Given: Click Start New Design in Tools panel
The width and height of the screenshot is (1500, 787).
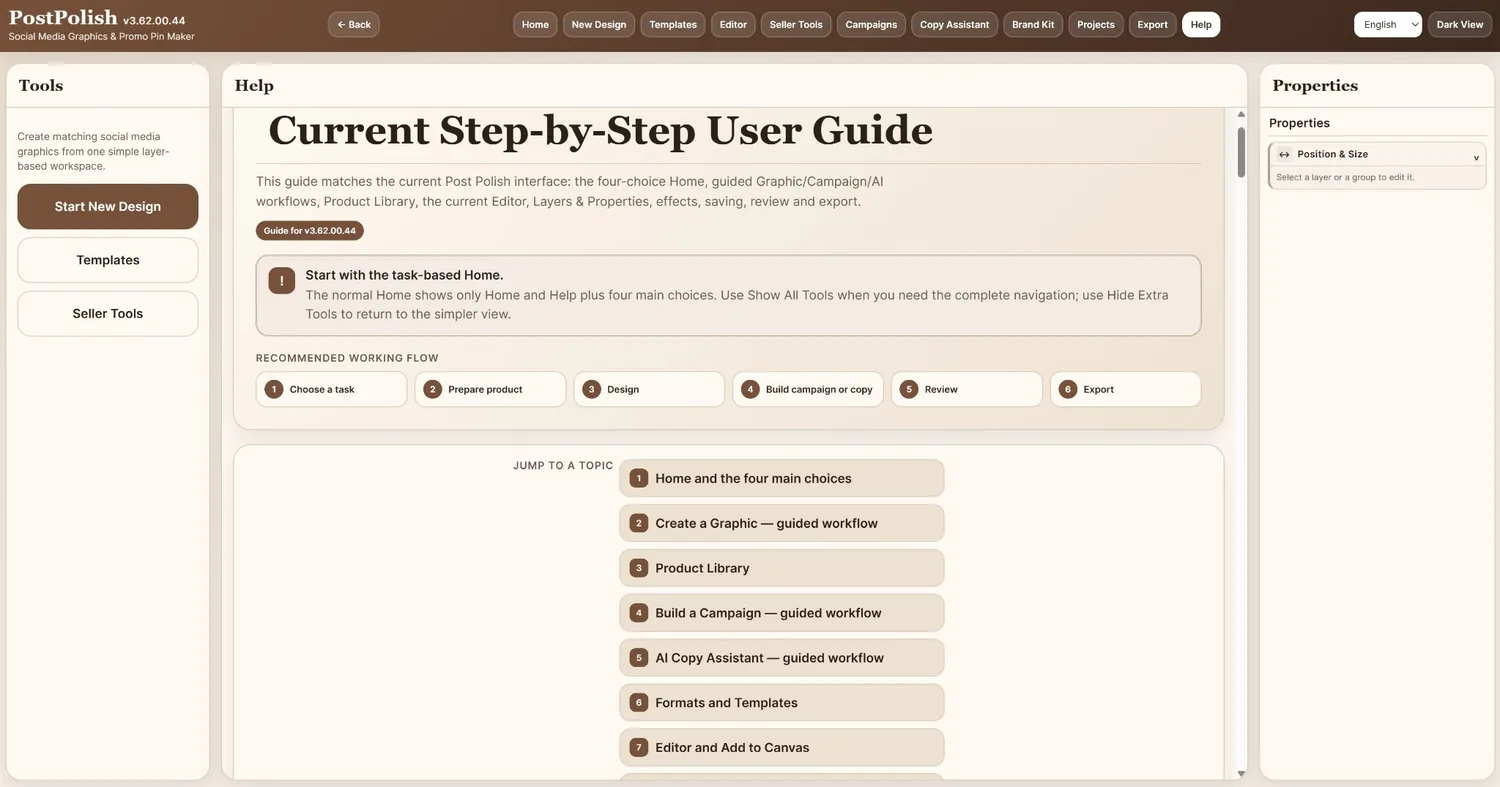Looking at the screenshot, I should [108, 206].
